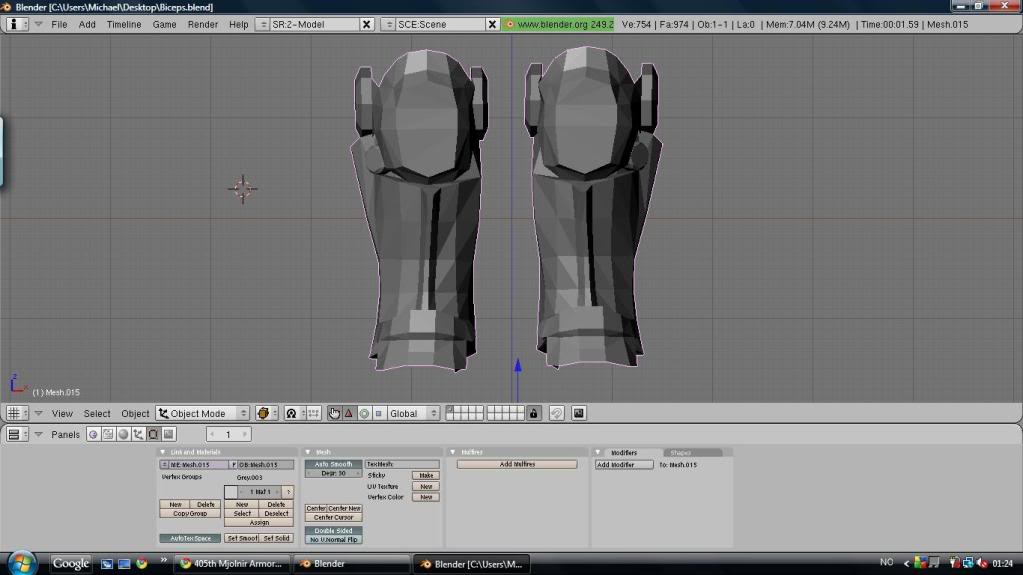Select the rotate manipulator circle icon
This screenshot has width=1023, height=575.
tap(364, 413)
